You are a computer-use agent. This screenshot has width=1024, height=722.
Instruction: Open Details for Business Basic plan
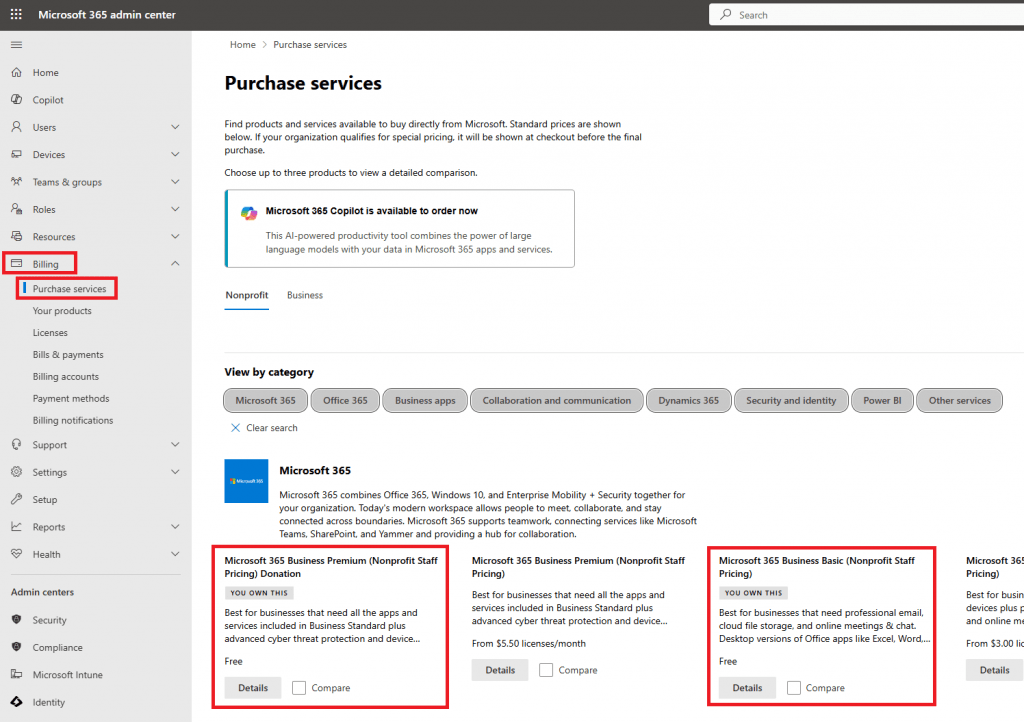point(747,687)
